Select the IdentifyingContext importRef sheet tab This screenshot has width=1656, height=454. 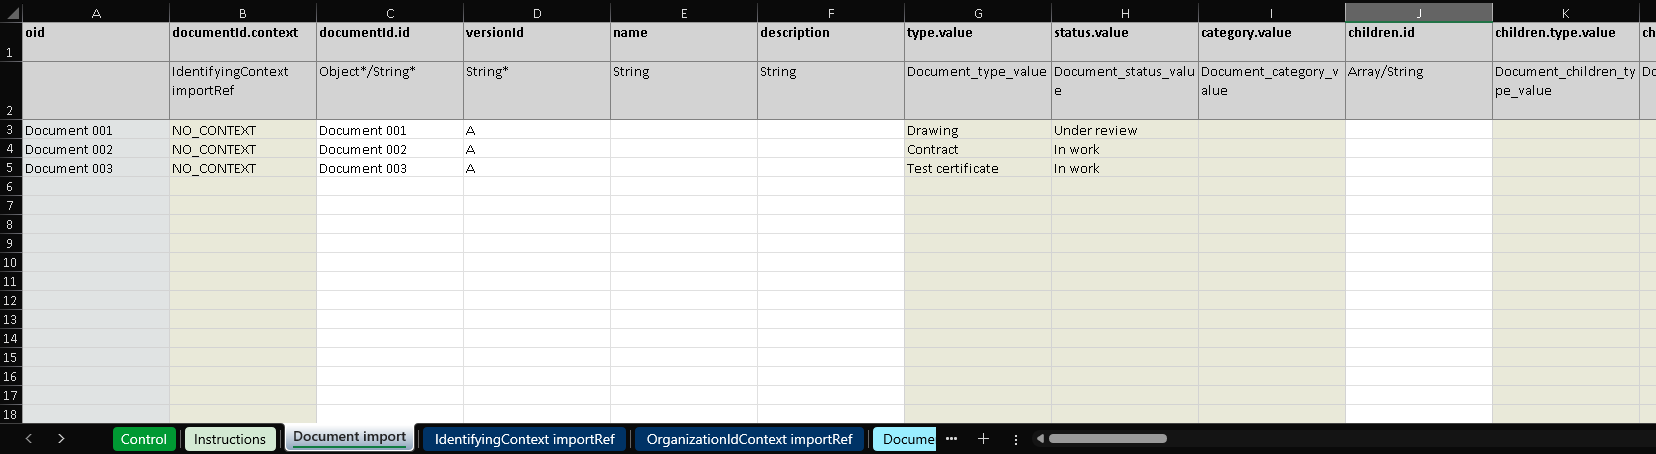click(524, 439)
